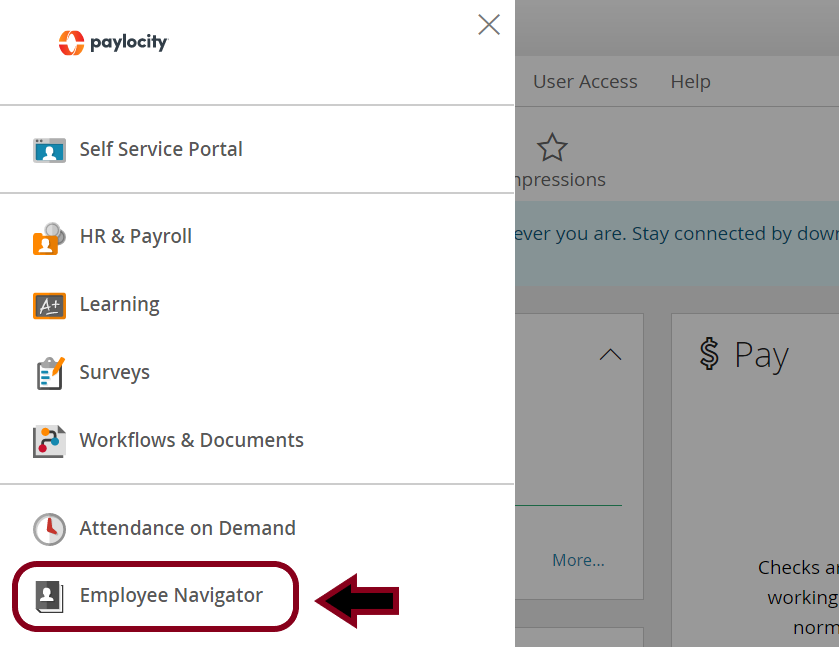Collapse the card using up chevron
The height and width of the screenshot is (647, 839).
tap(610, 354)
